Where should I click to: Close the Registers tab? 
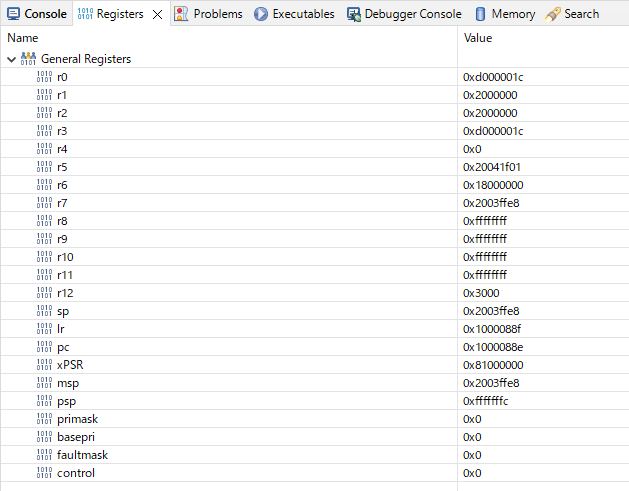[157, 14]
